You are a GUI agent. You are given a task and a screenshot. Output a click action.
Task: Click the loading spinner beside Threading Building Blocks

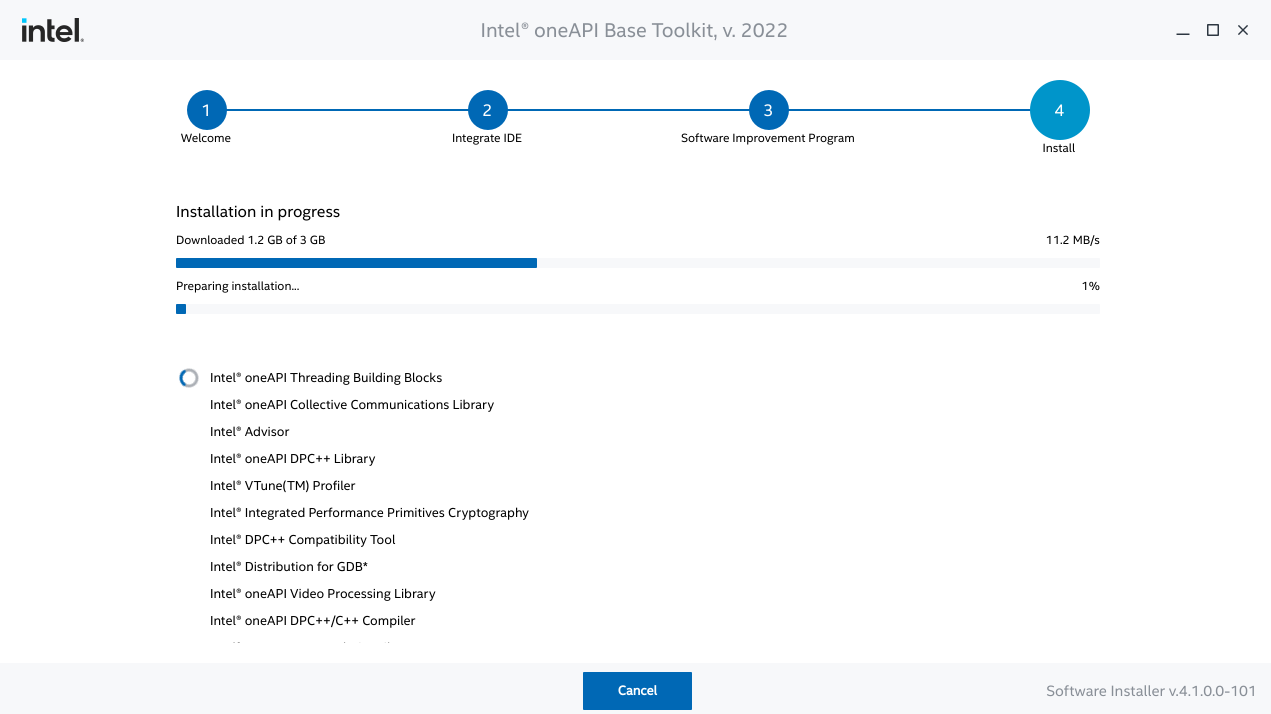[188, 378]
